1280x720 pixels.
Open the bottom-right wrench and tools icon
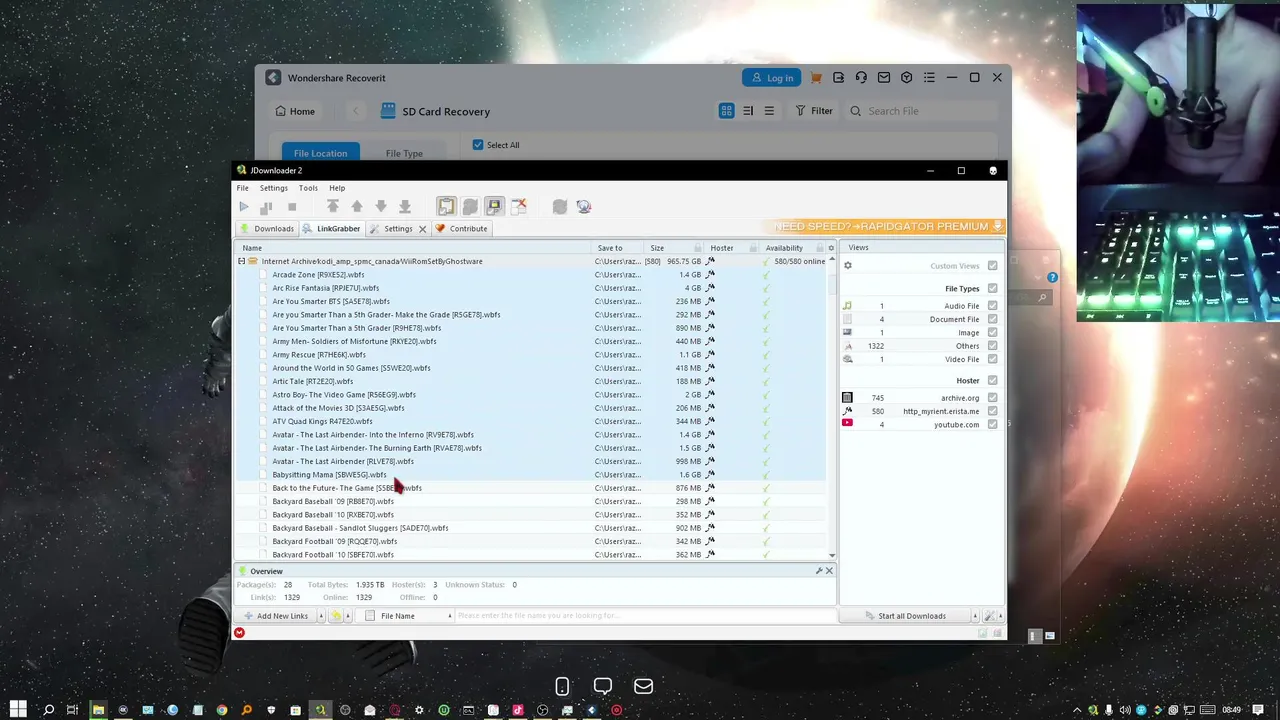[990, 616]
